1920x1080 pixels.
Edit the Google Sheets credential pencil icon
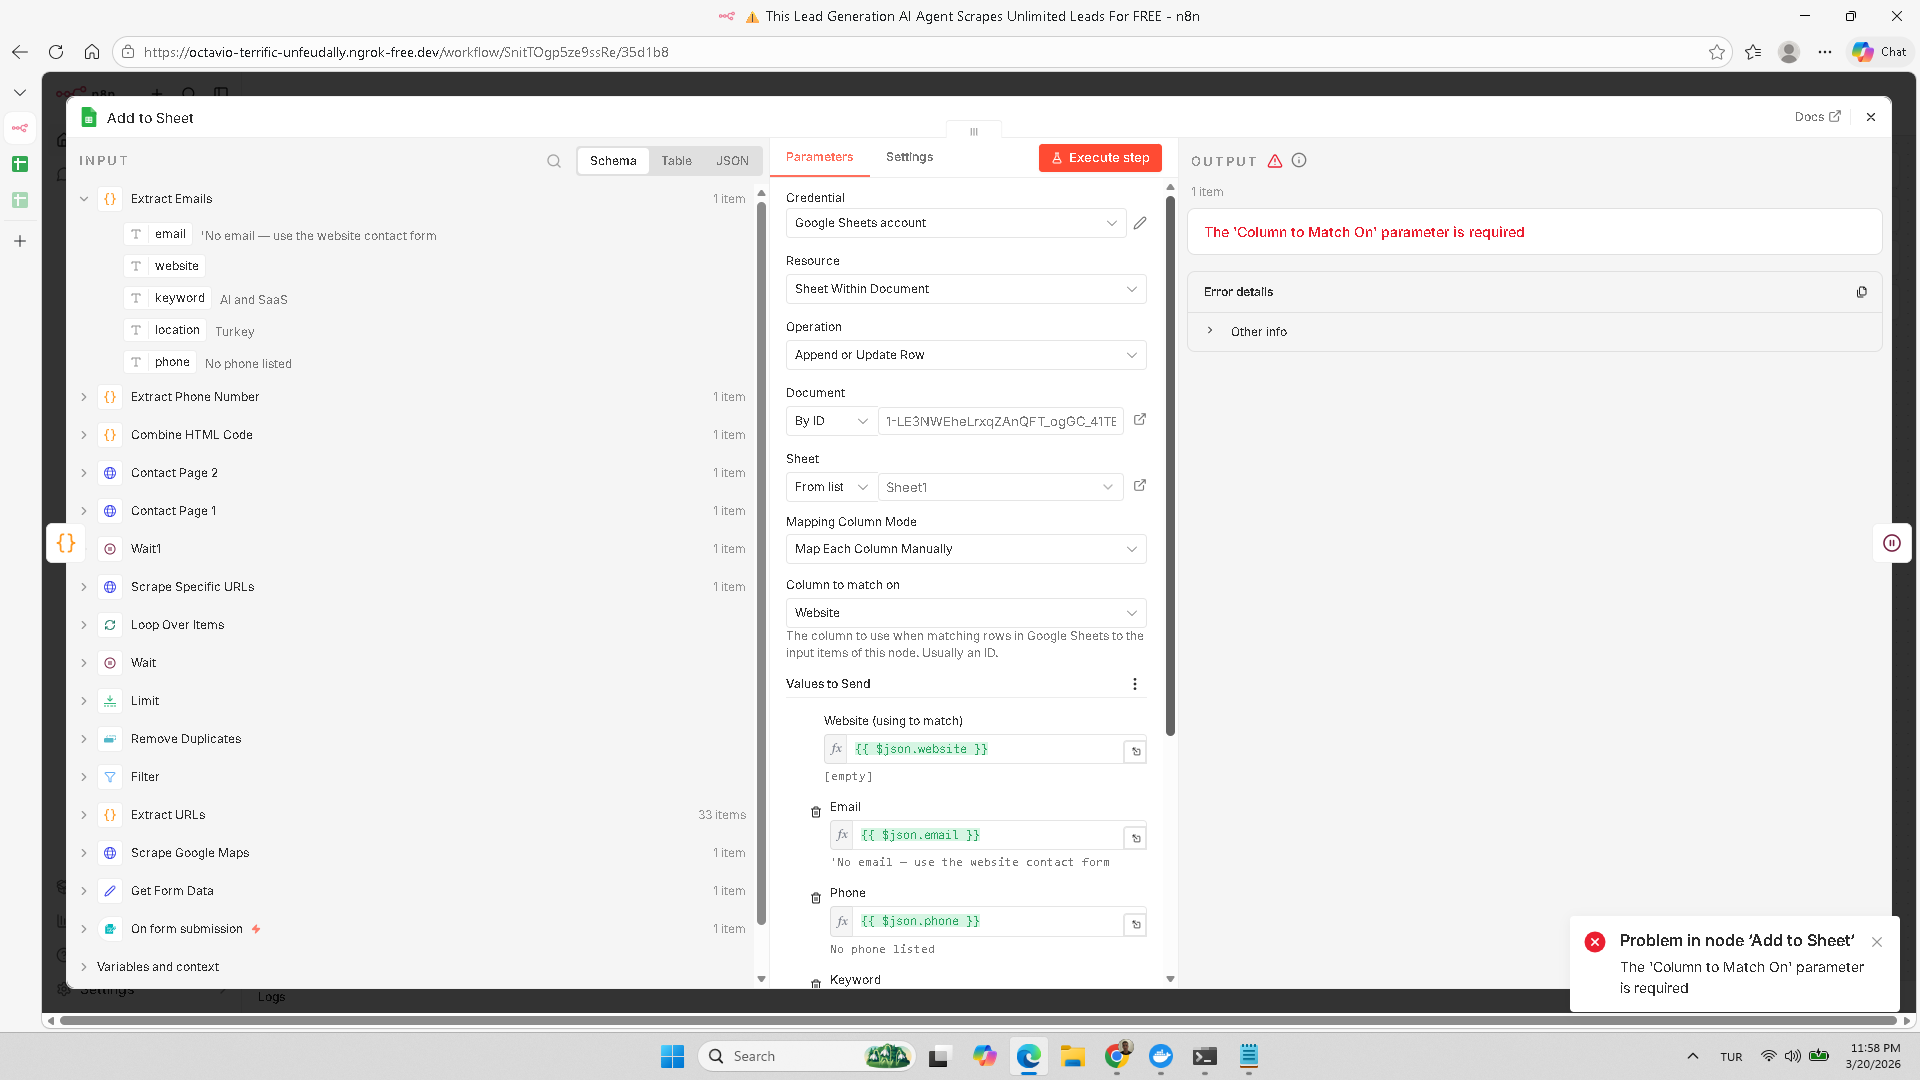click(x=1140, y=223)
